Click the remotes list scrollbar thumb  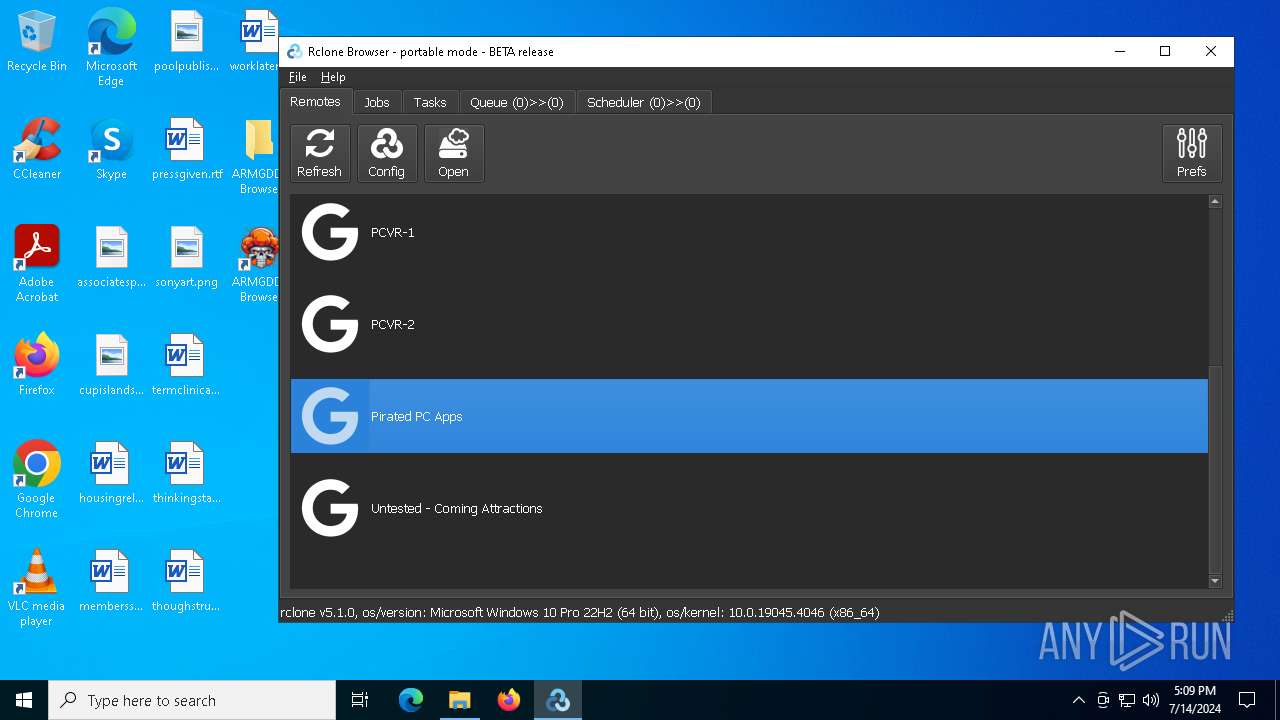1215,468
